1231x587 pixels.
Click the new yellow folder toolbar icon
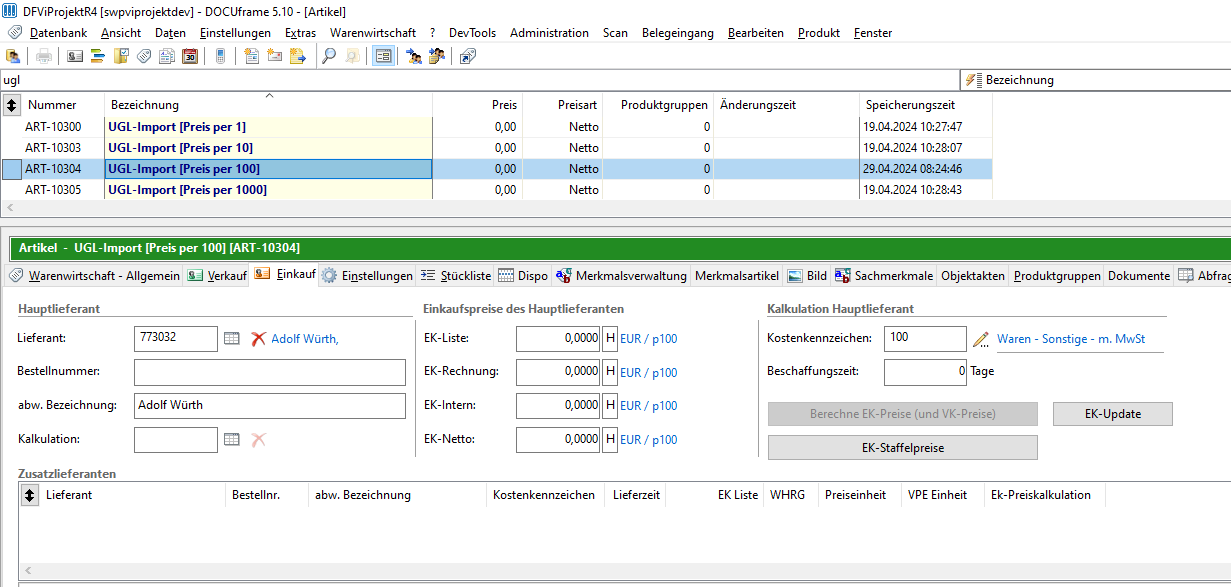[x=297, y=56]
